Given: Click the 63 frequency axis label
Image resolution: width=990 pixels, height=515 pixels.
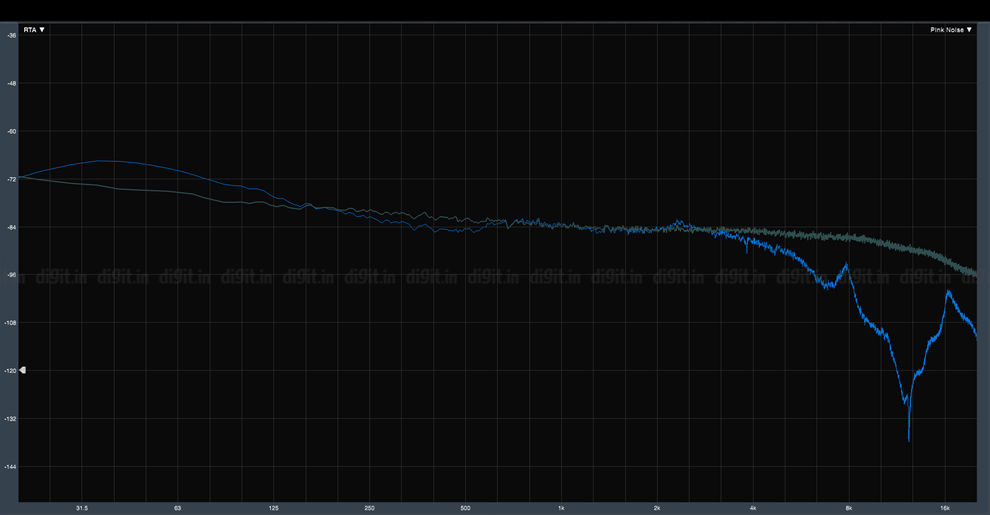Looking at the screenshot, I should point(178,508).
